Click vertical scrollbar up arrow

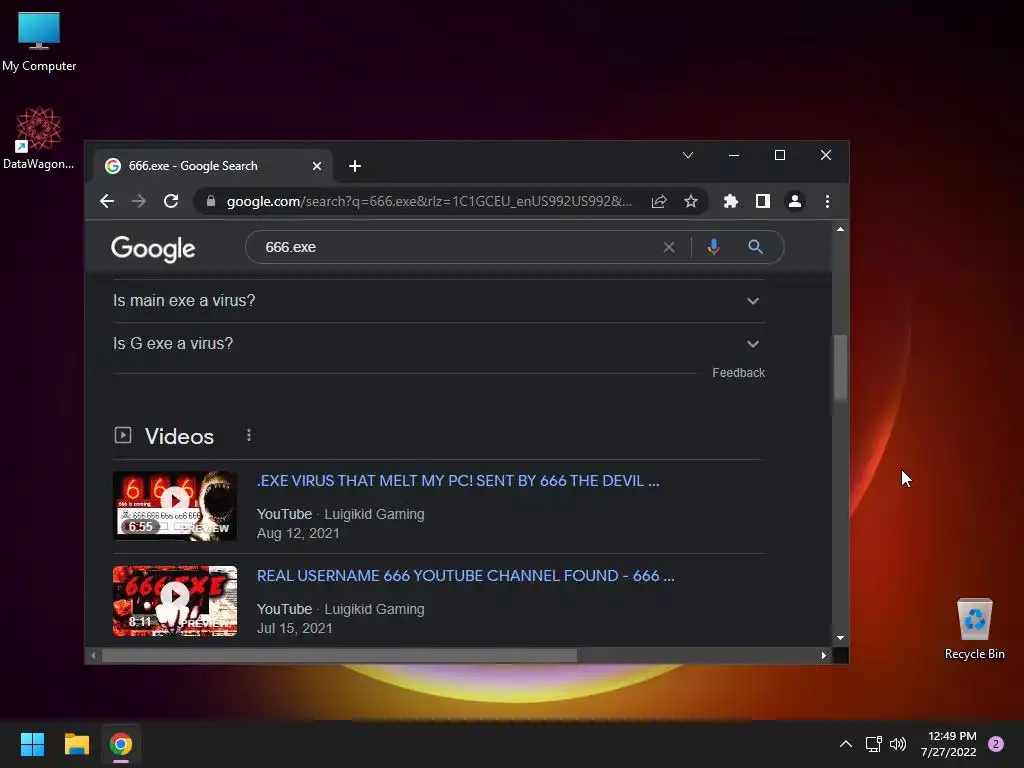(840, 229)
